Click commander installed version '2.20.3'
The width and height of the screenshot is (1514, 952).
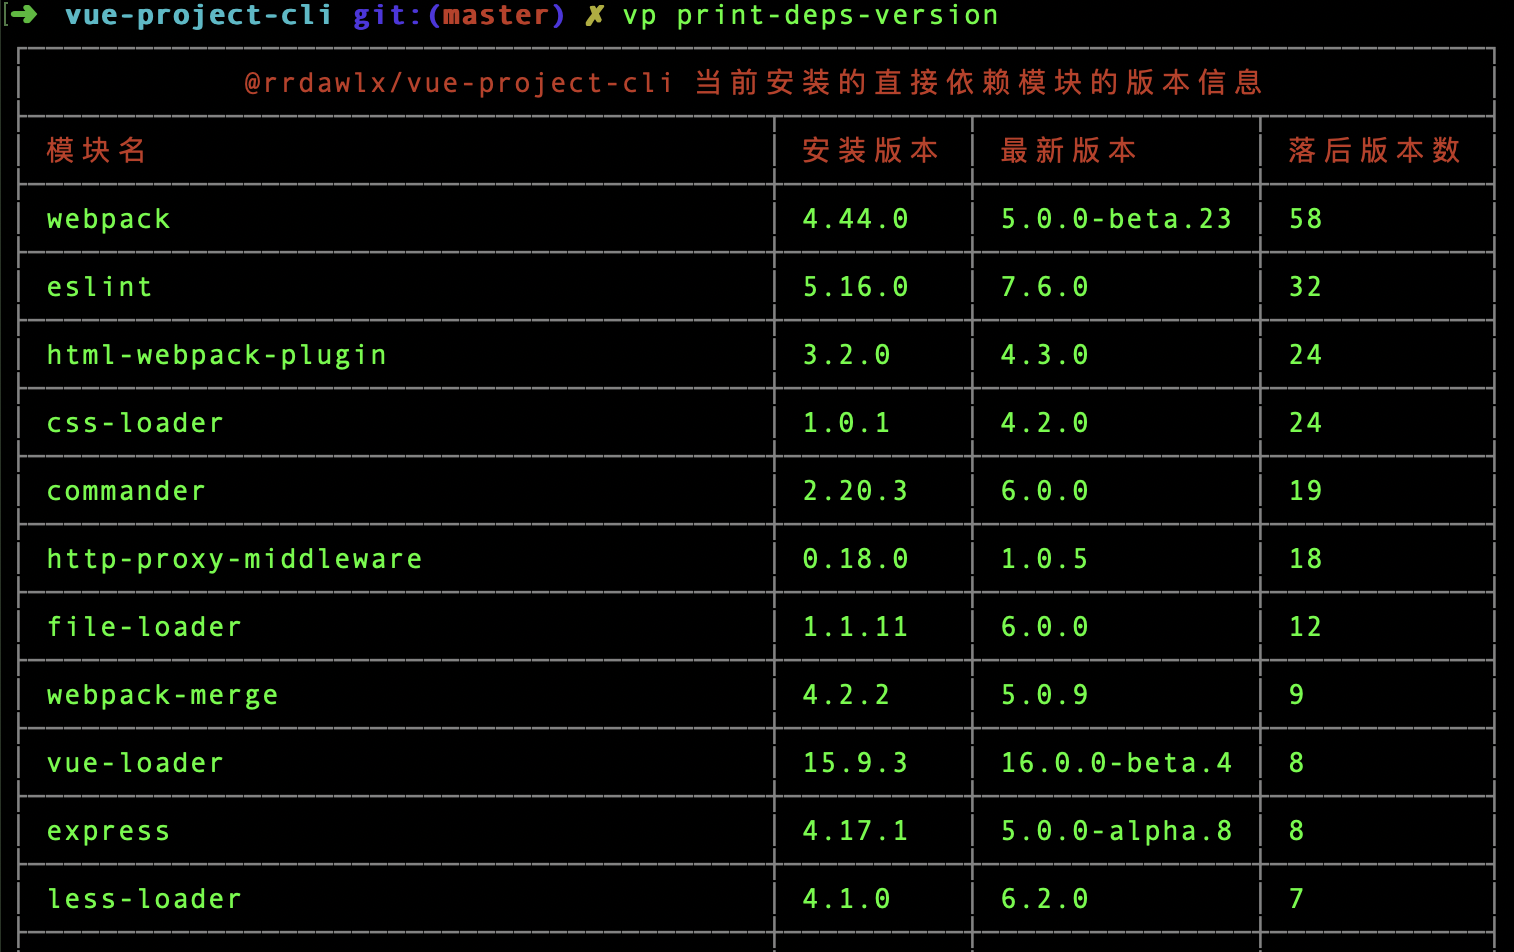[856, 491]
